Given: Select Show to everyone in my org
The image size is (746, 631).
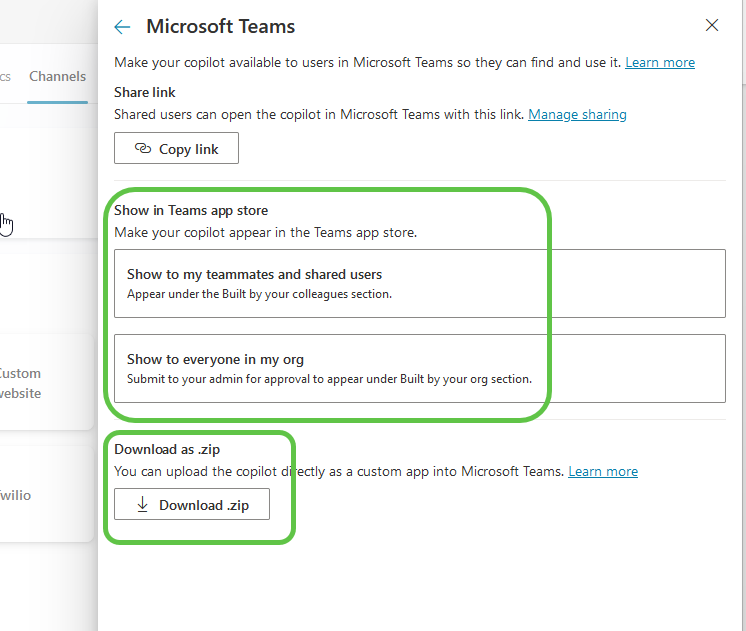Looking at the screenshot, I should coord(420,367).
